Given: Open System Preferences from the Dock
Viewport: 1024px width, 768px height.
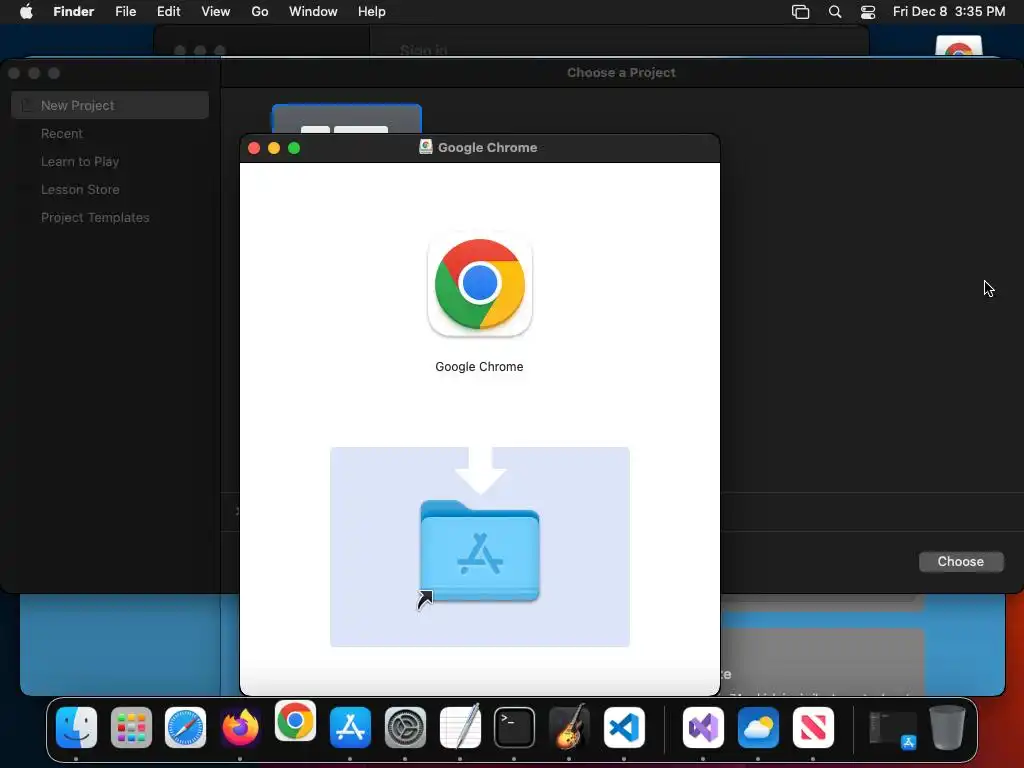Looking at the screenshot, I should pos(405,727).
